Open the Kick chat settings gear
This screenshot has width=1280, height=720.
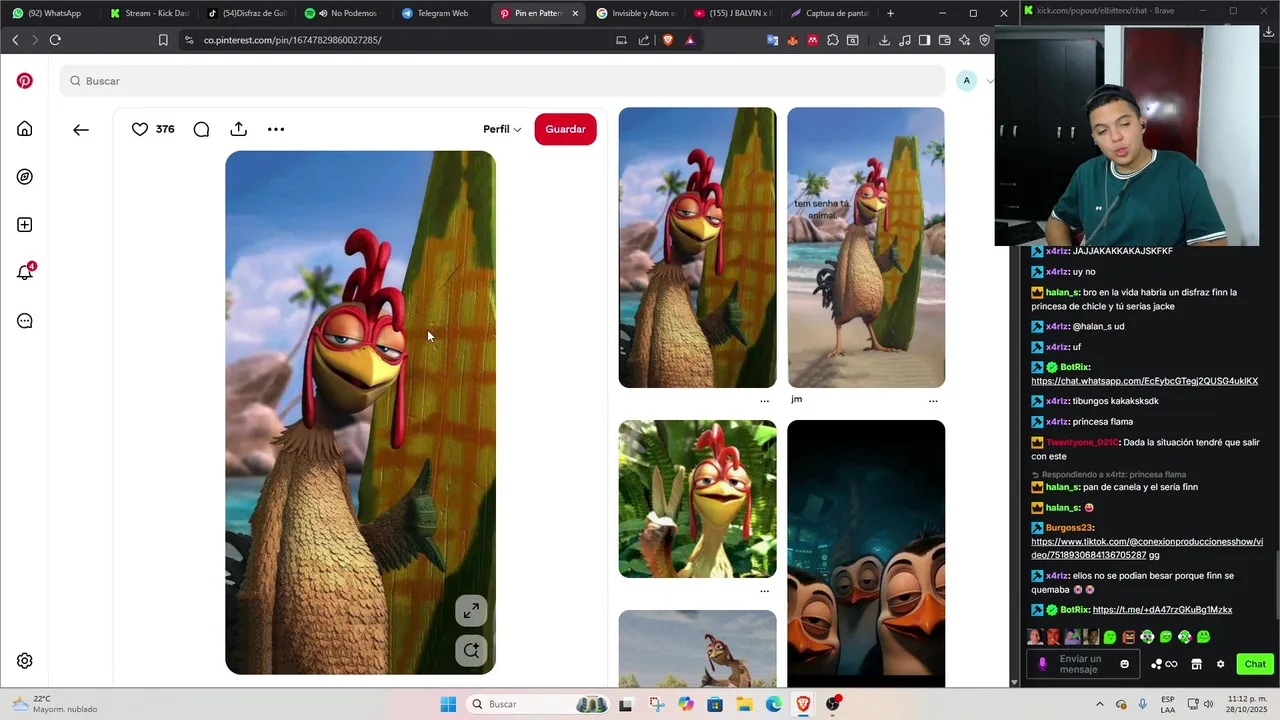click(1220, 664)
